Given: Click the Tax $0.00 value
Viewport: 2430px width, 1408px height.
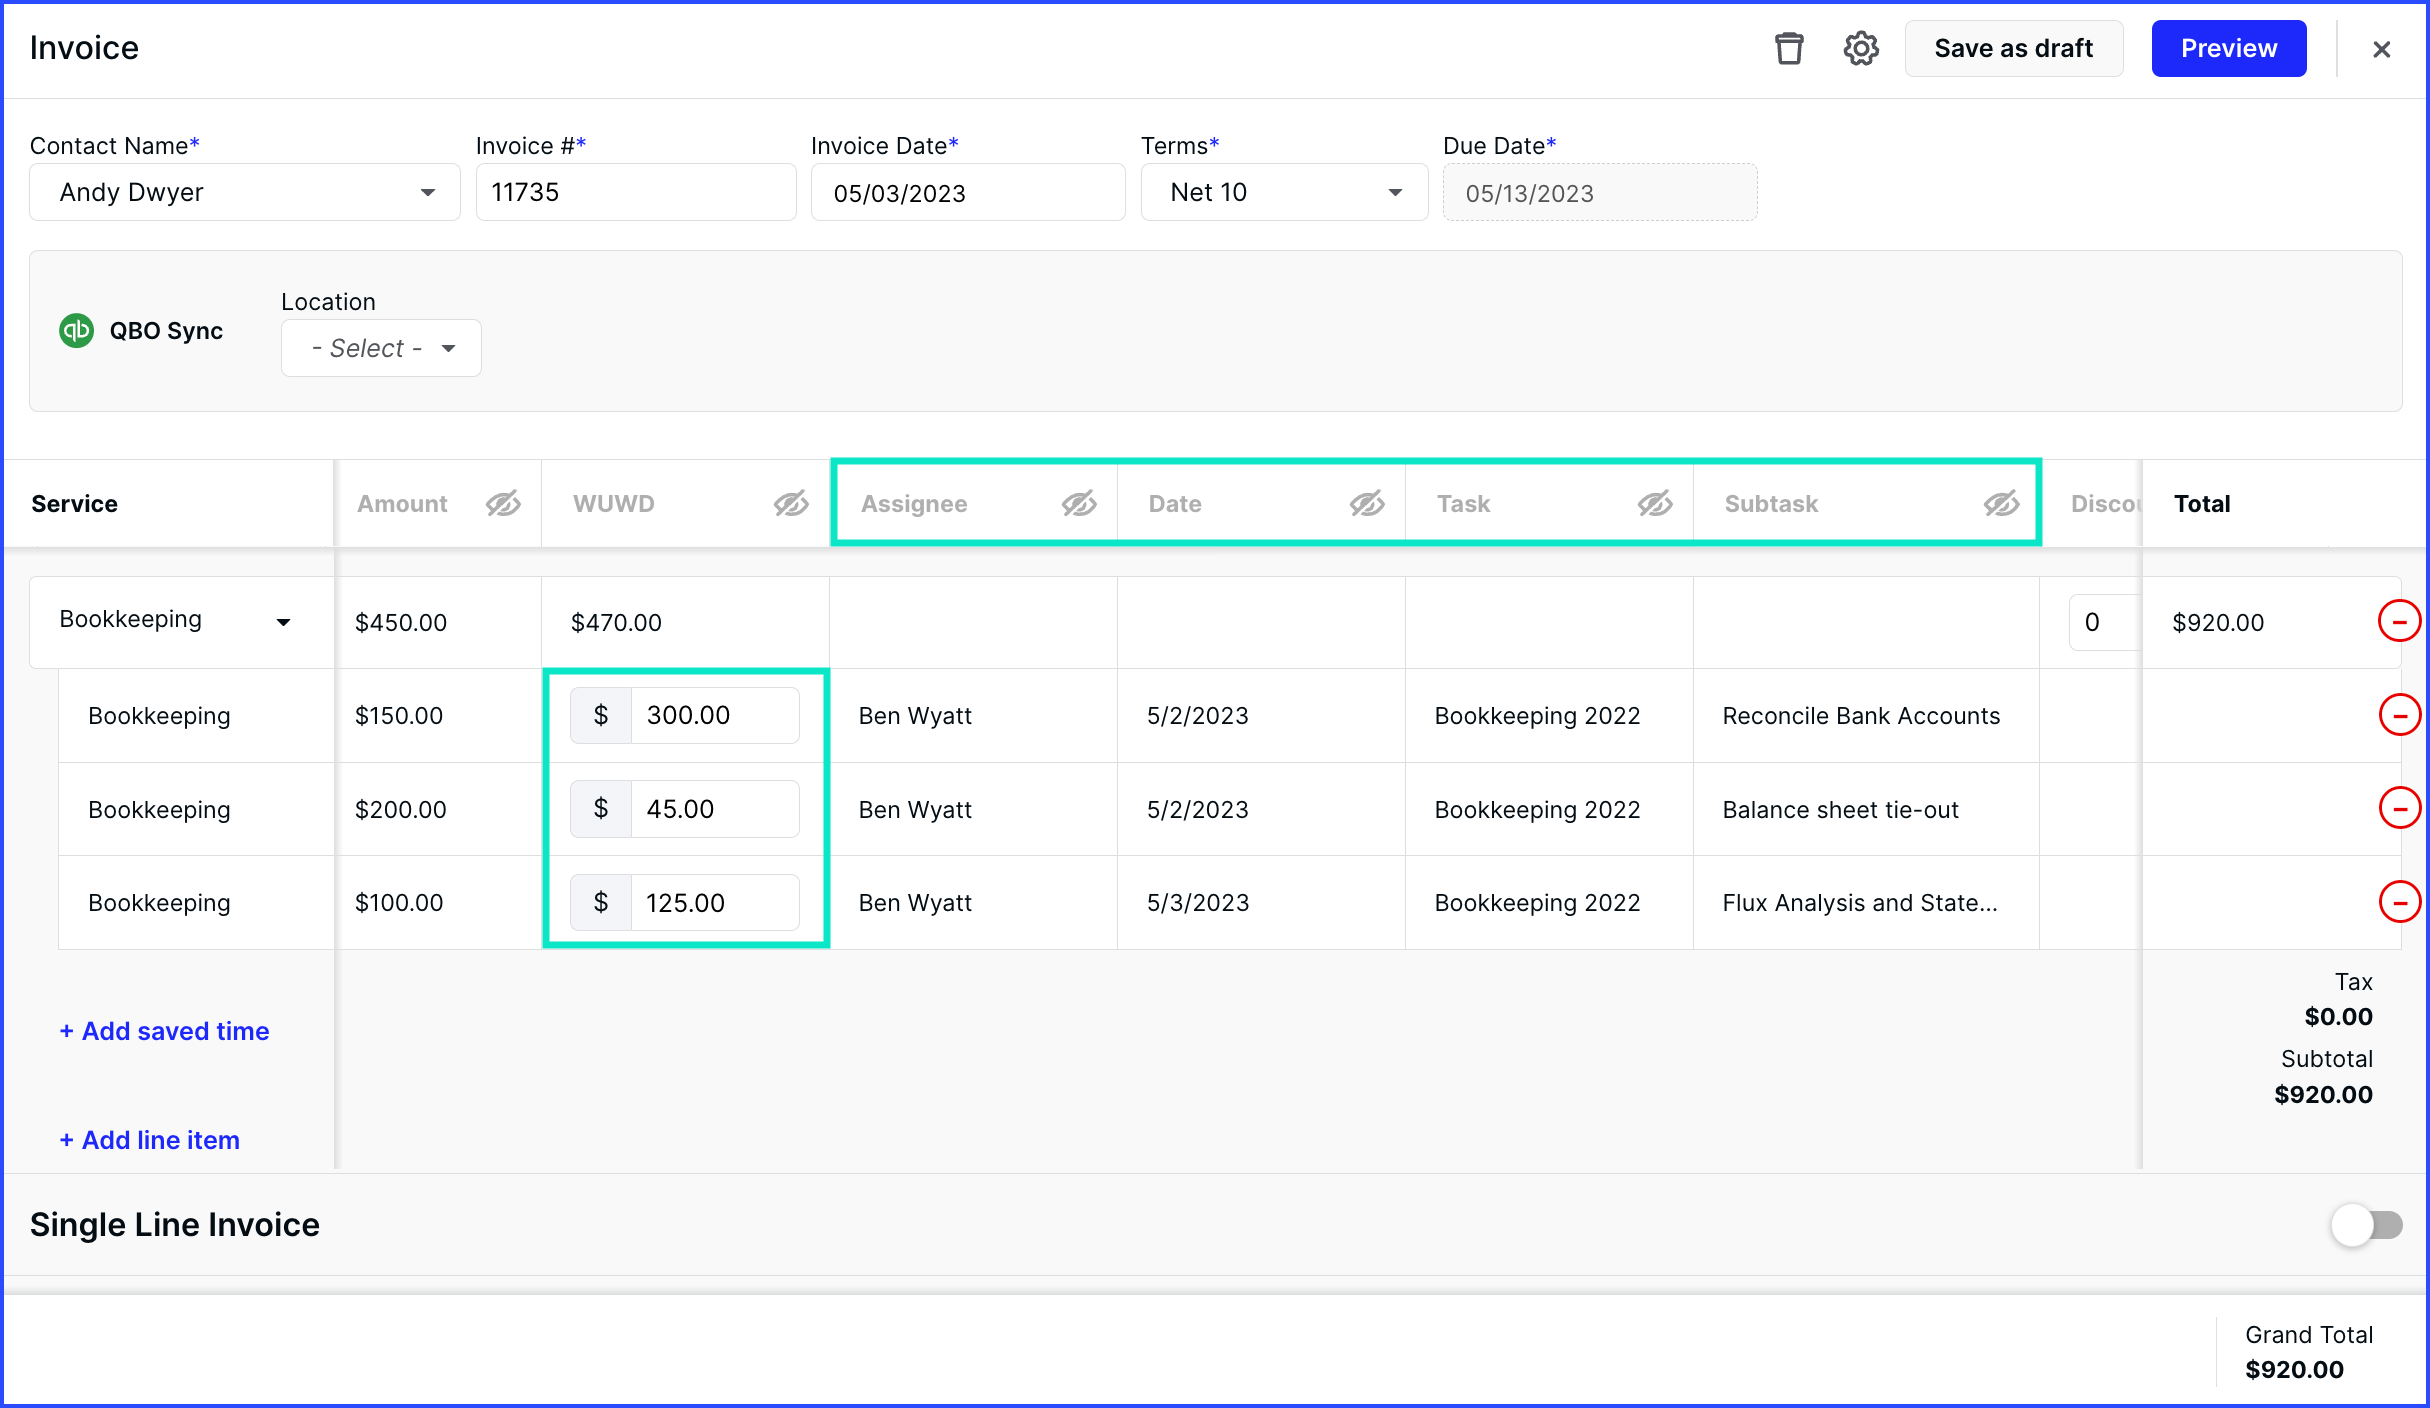Looking at the screenshot, I should [2338, 1016].
